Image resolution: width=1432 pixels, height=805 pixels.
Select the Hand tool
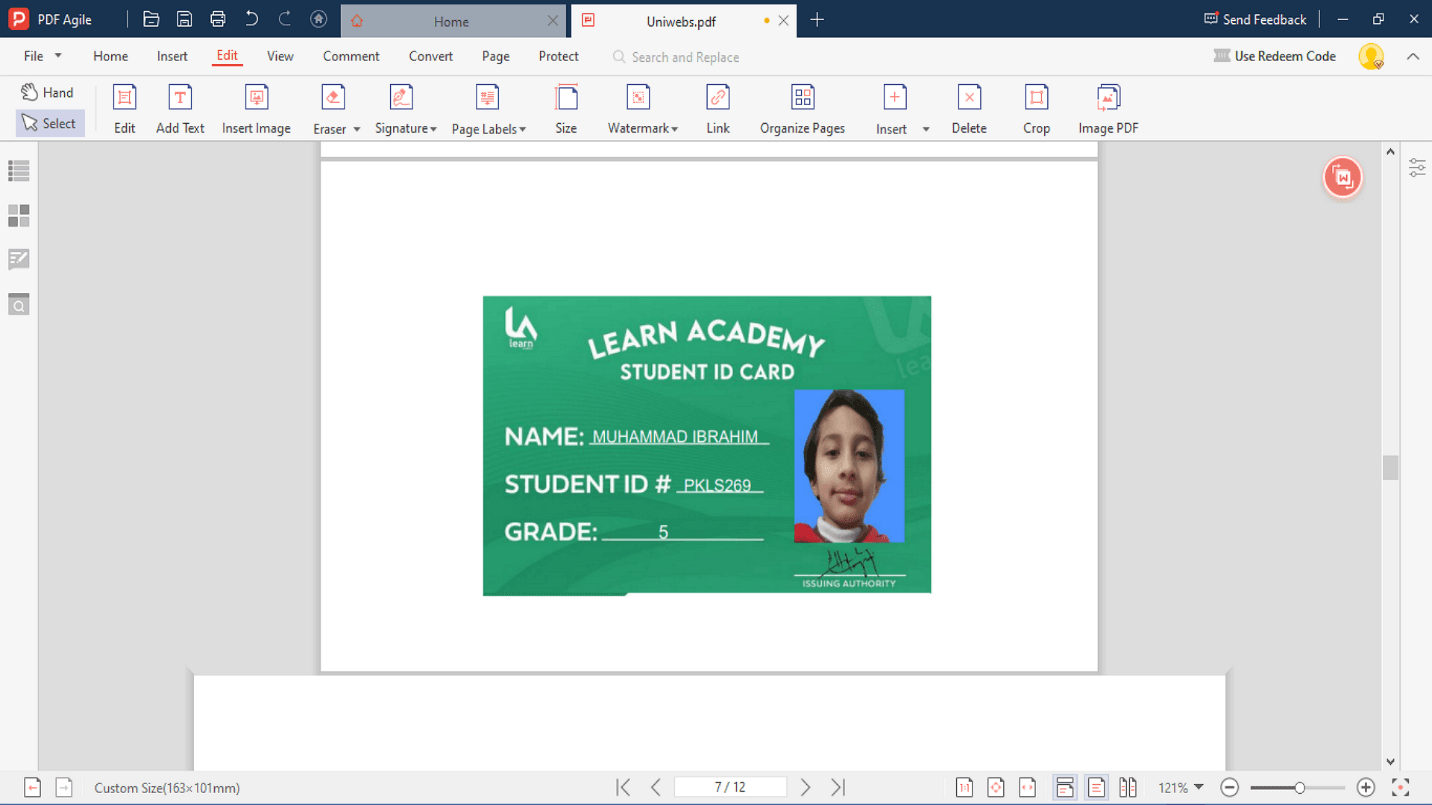coord(48,92)
